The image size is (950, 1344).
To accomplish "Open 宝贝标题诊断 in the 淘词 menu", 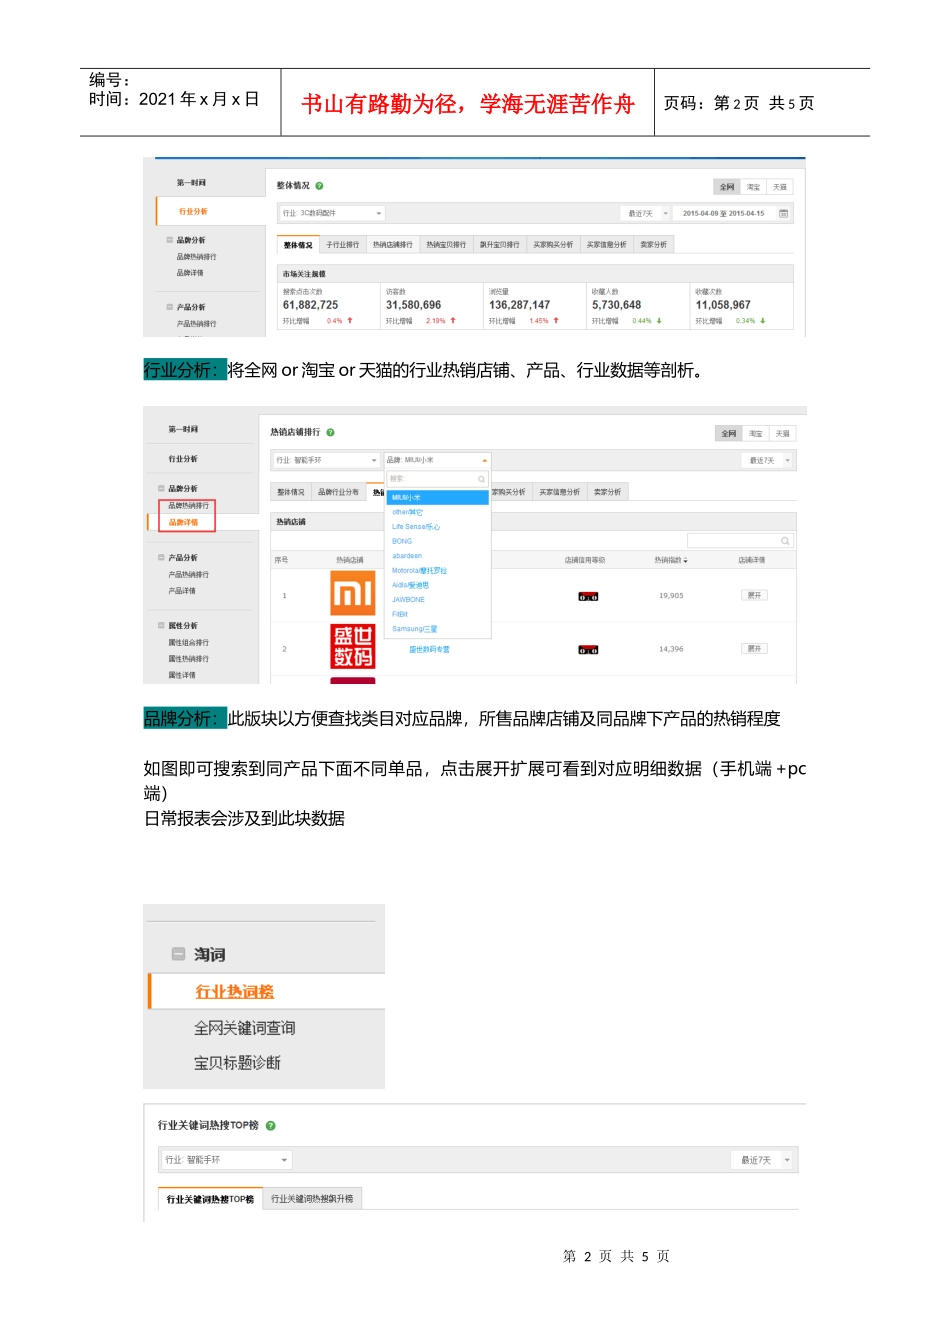I will click(237, 1063).
